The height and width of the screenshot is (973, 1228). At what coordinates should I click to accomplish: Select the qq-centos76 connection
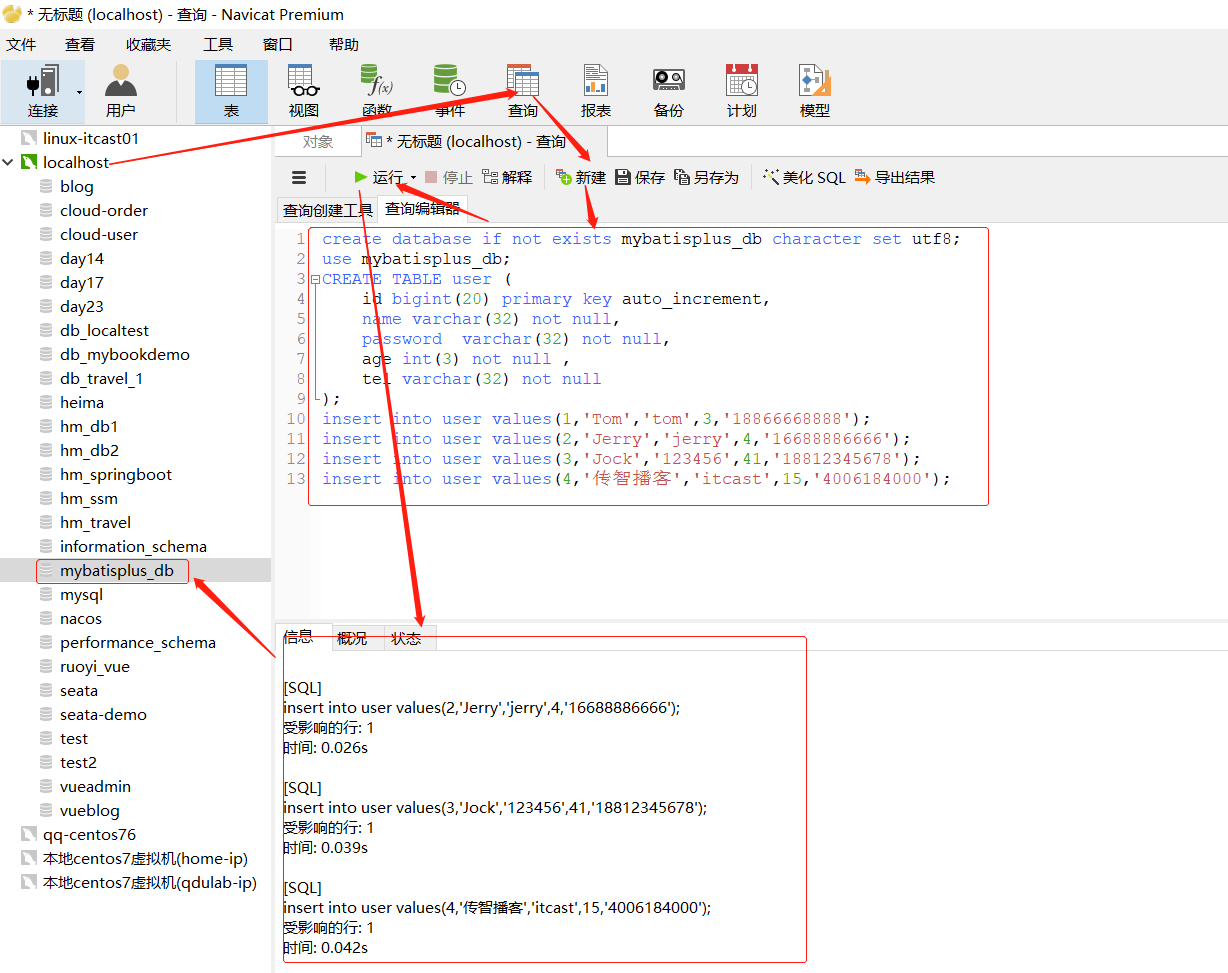click(89, 834)
